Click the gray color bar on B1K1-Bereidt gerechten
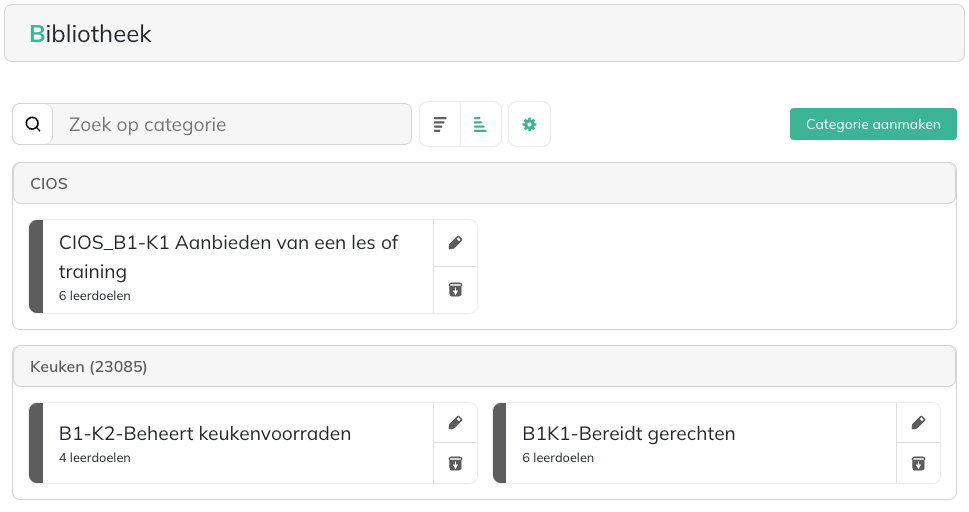The height and width of the screenshot is (512, 969). (x=500, y=443)
